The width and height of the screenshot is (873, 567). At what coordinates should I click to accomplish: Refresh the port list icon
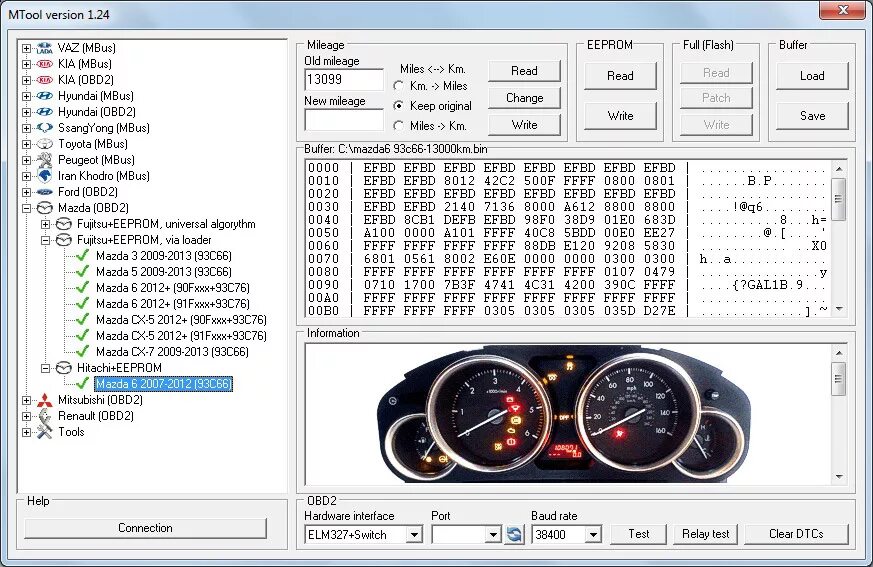point(514,535)
